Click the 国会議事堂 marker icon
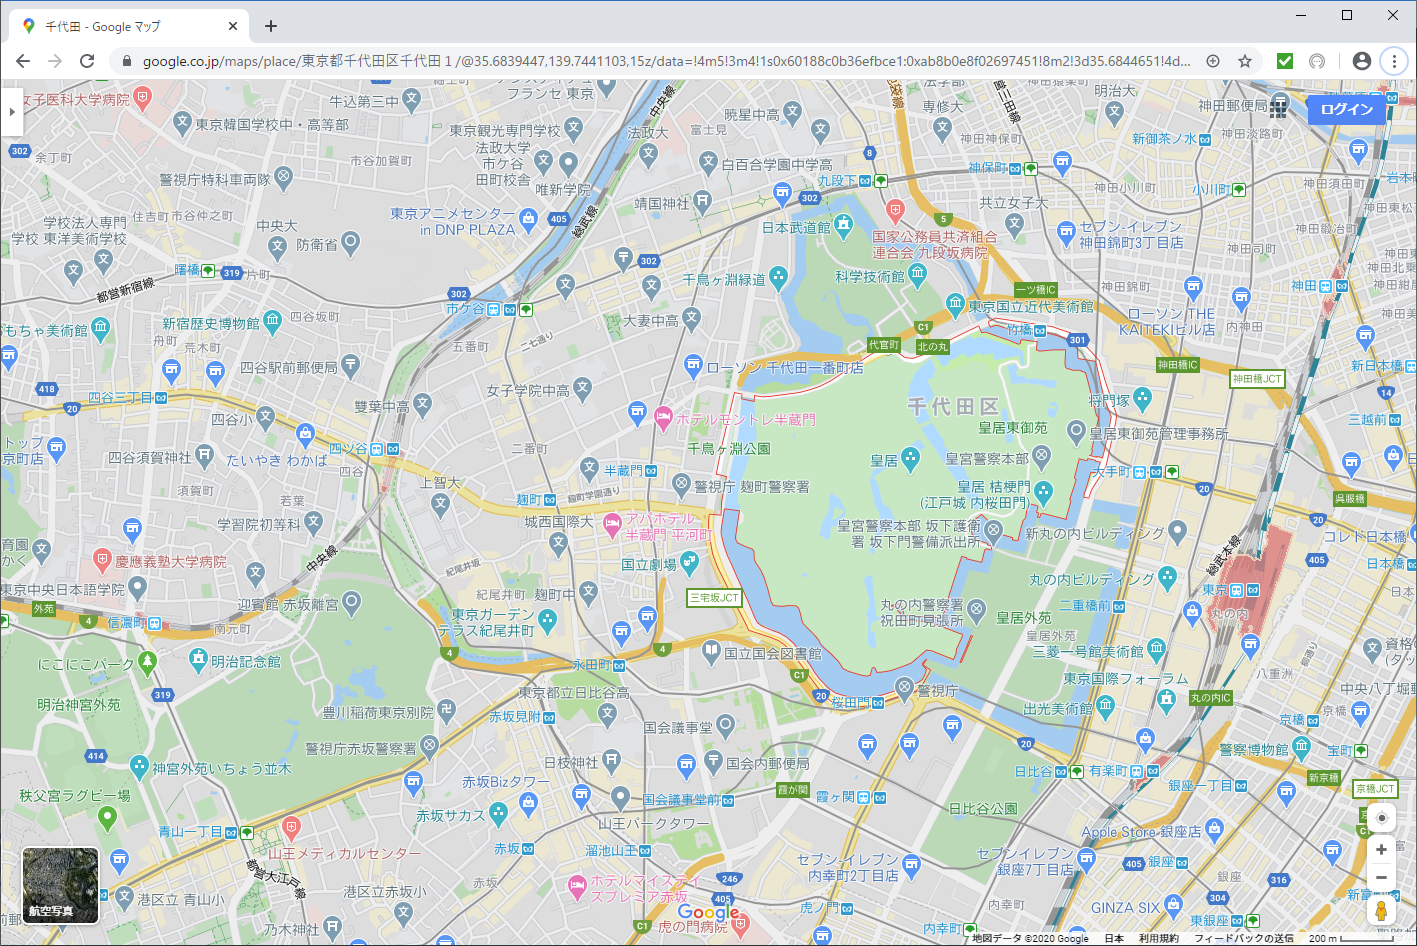This screenshot has width=1417, height=946. click(726, 725)
